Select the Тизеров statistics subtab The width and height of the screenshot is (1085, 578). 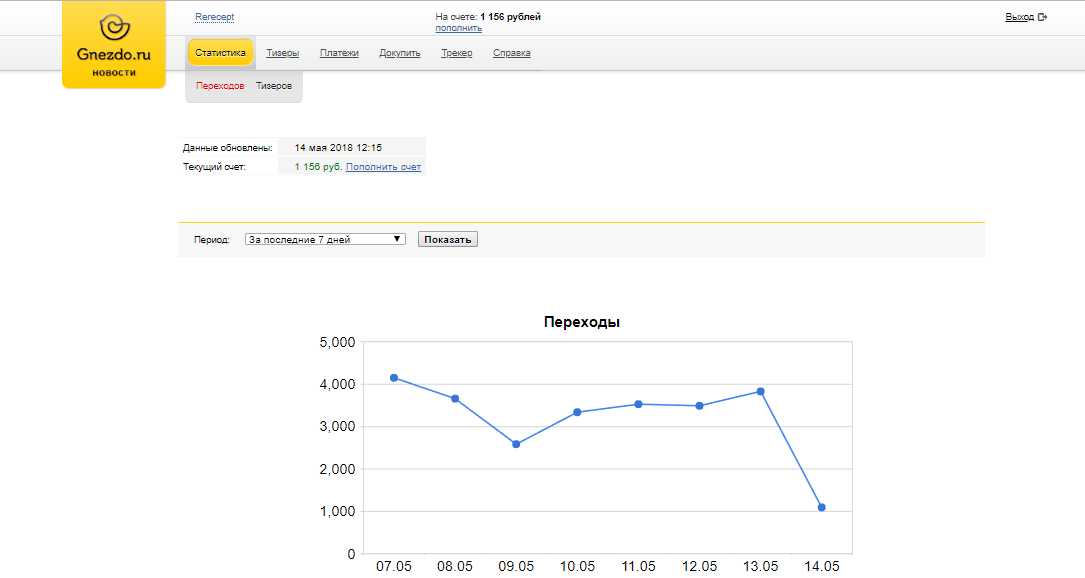274,86
